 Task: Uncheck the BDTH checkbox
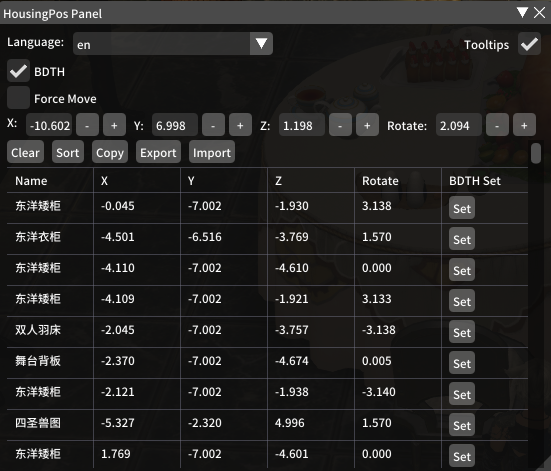pyautogui.click(x=18, y=71)
